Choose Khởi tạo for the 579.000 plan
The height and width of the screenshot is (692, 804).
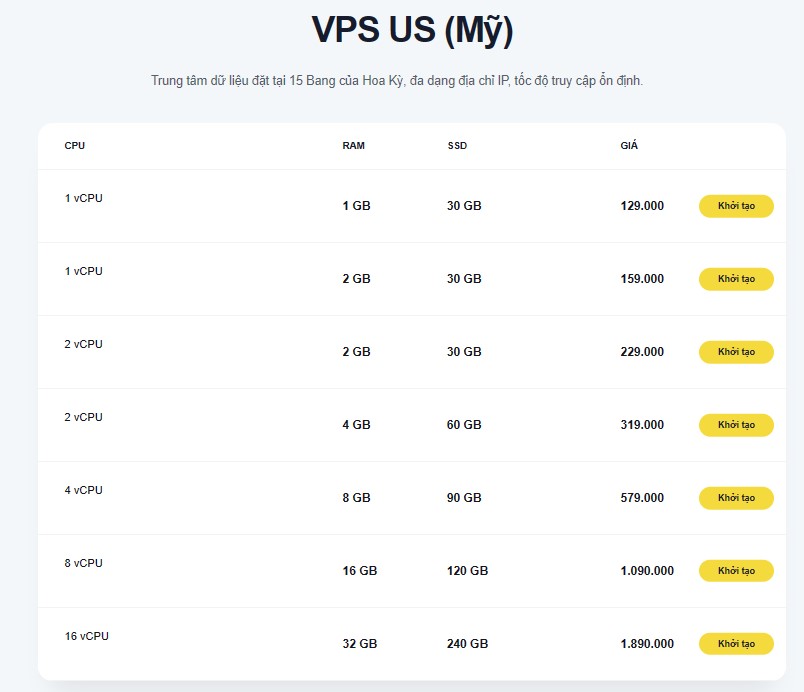click(736, 498)
